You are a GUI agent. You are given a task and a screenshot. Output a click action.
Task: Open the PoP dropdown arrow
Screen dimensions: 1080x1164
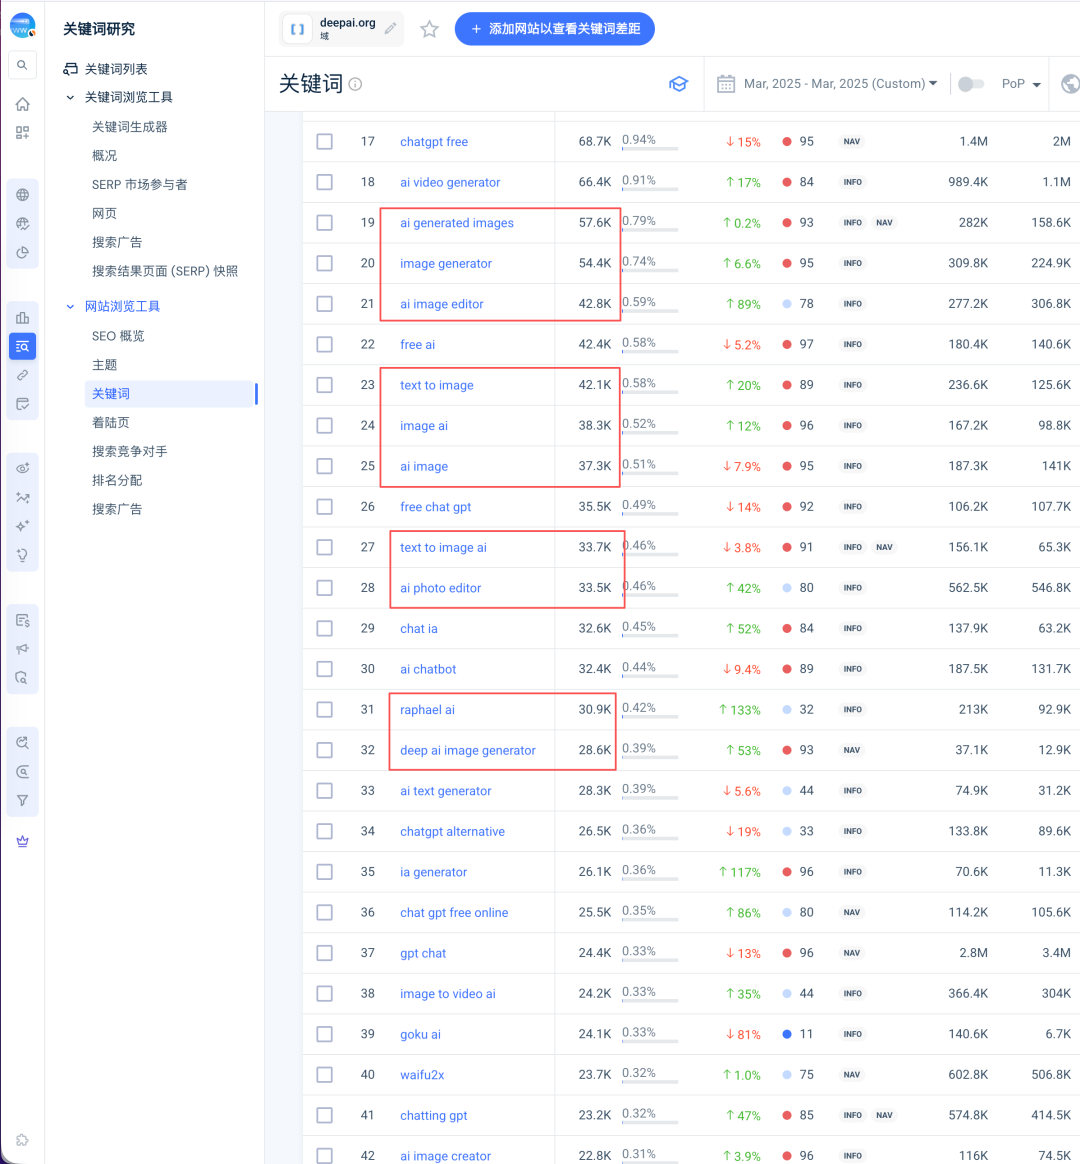coord(1036,85)
